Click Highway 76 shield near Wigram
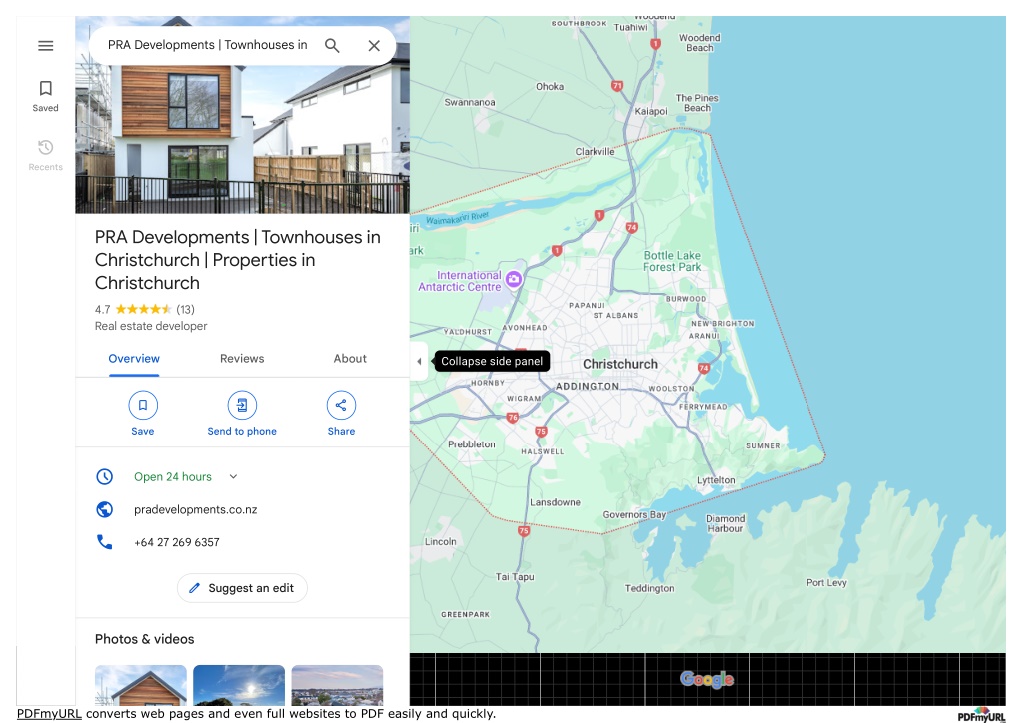1023x723 pixels. point(513,418)
